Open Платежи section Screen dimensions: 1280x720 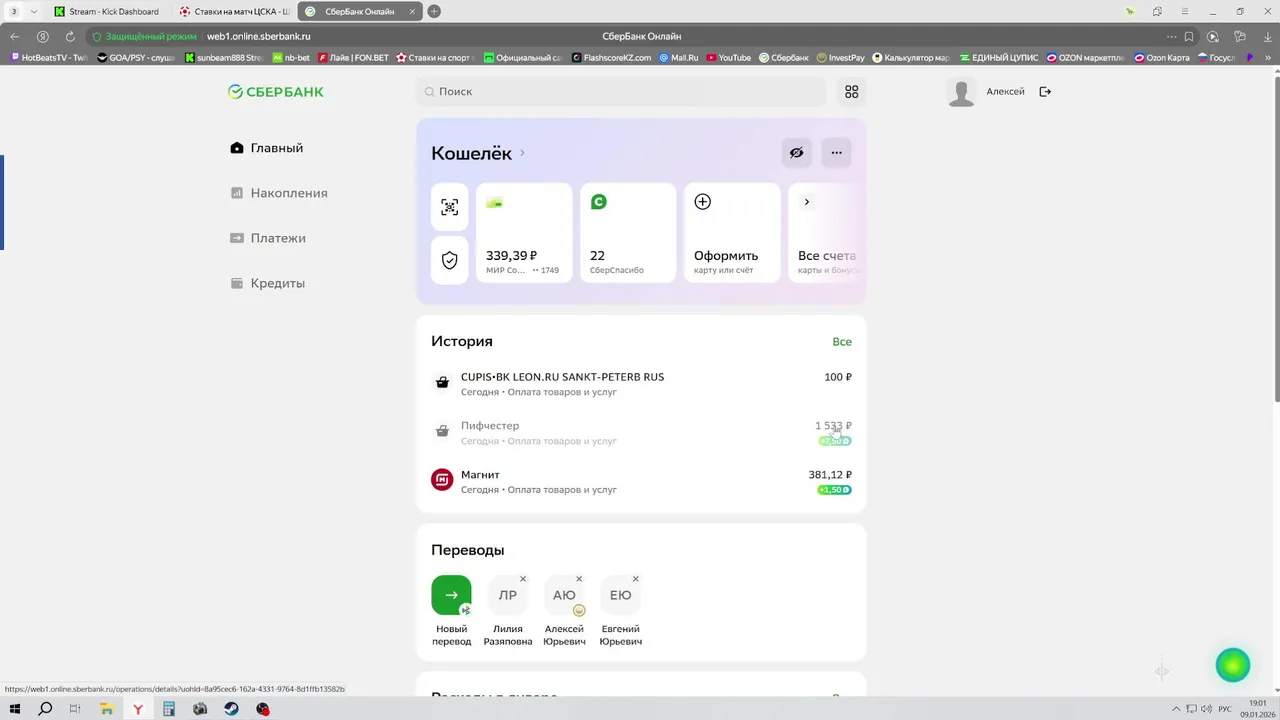[268, 238]
